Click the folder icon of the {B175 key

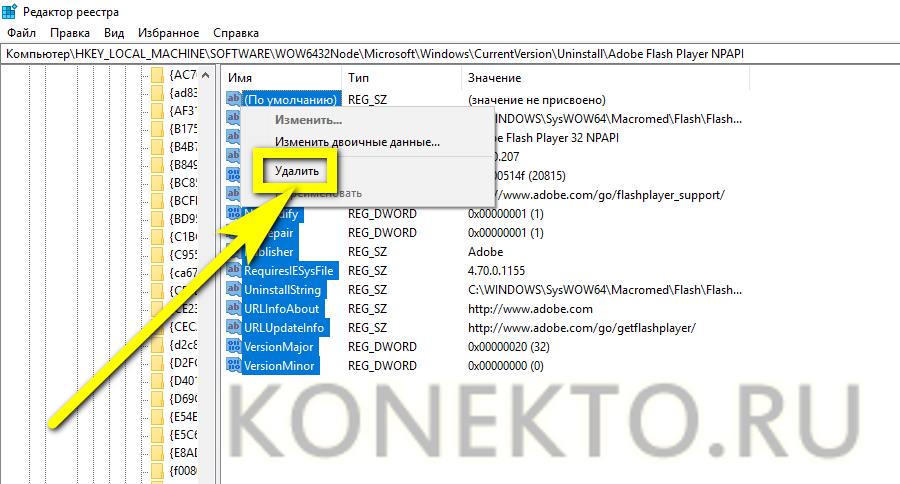156,129
